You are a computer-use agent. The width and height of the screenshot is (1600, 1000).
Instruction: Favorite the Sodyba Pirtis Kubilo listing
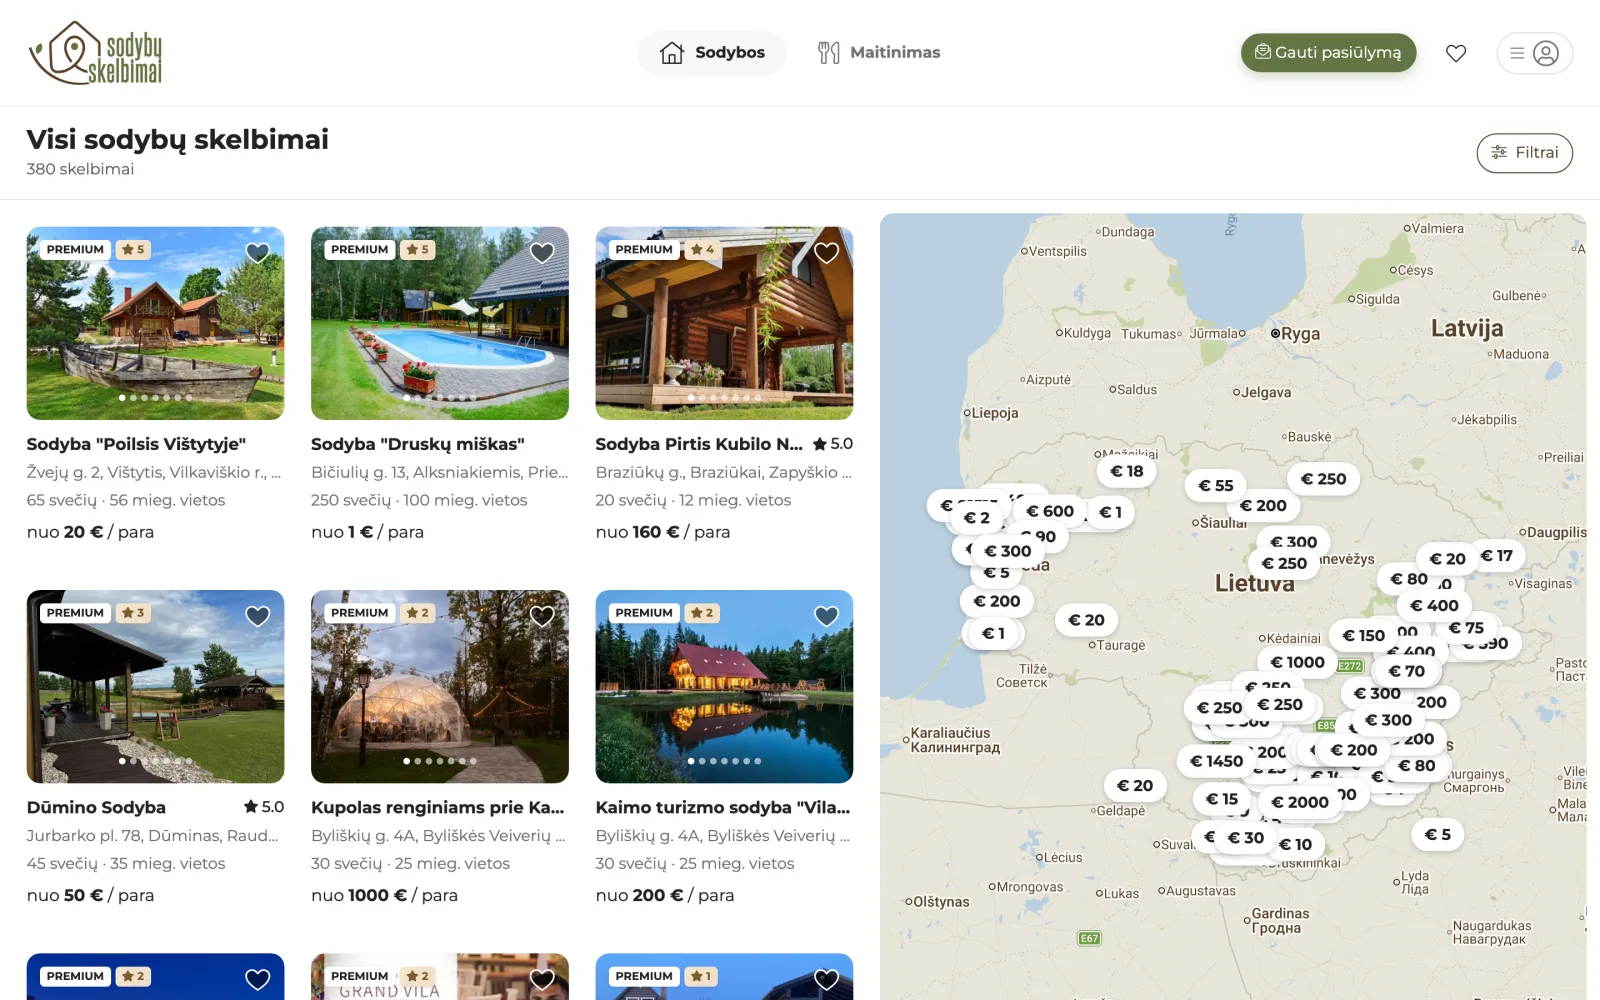point(827,253)
